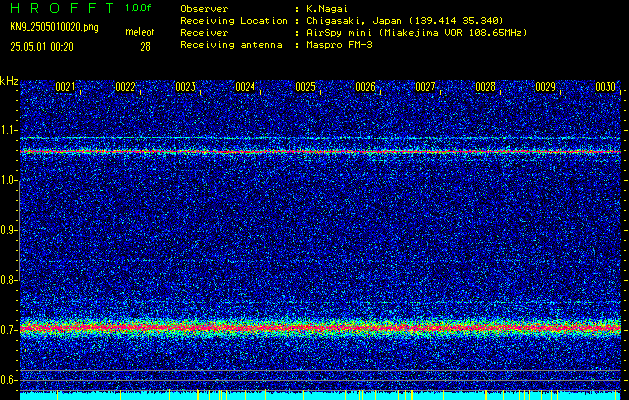
Task: Click the 1.1 frequency axis label
Action: [x=9, y=130]
